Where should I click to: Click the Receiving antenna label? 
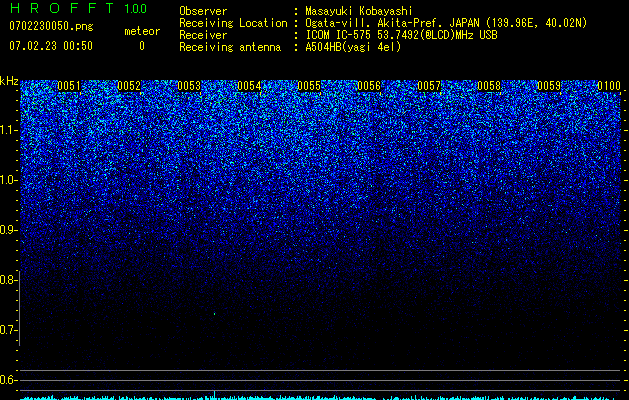pos(230,47)
